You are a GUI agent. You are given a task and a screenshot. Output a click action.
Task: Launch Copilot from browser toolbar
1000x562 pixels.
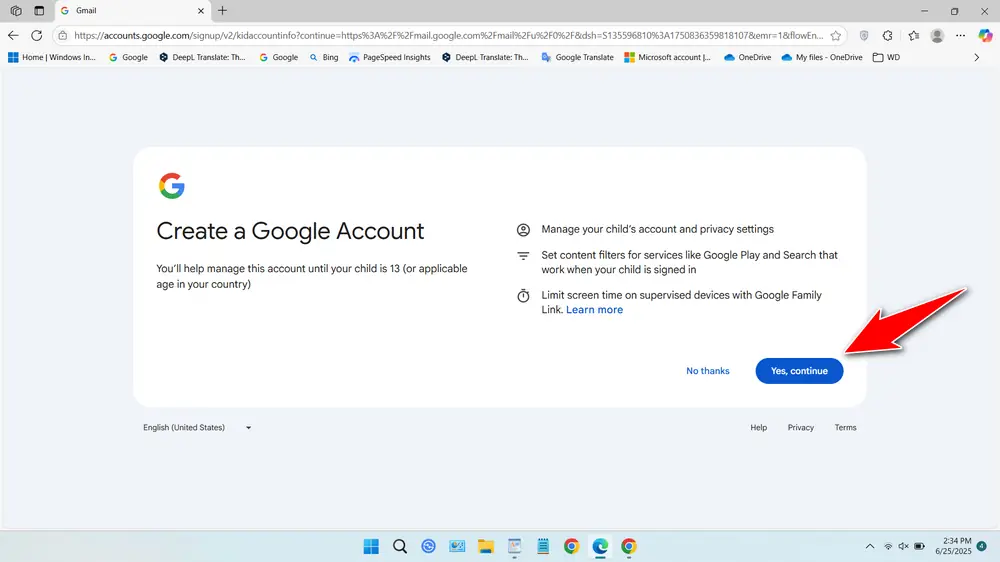985,36
